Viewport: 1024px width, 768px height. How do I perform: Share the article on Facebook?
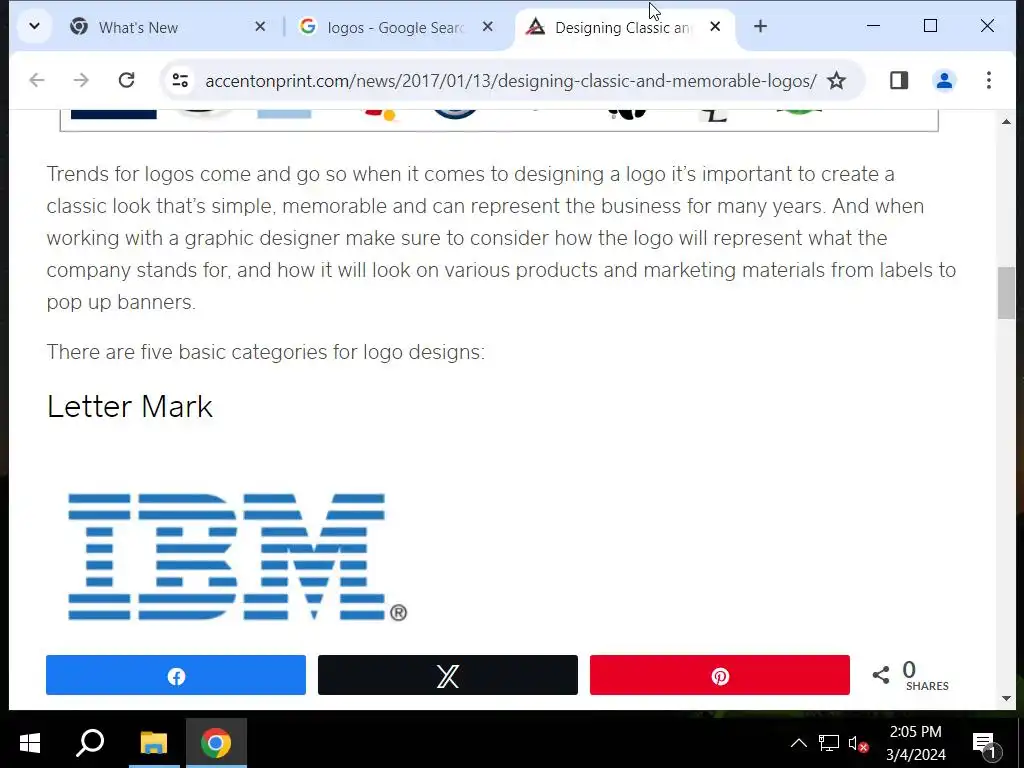pyautogui.click(x=176, y=675)
